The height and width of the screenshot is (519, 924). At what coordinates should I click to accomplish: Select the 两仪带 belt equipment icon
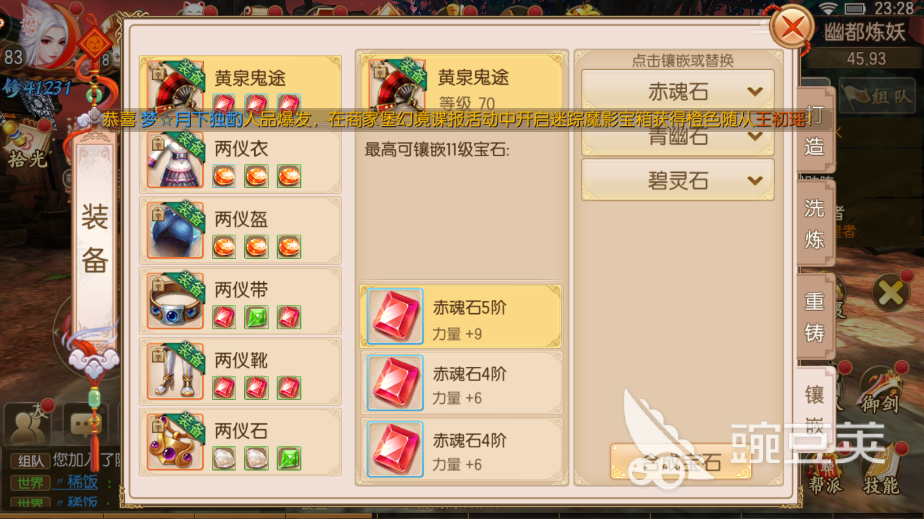176,301
